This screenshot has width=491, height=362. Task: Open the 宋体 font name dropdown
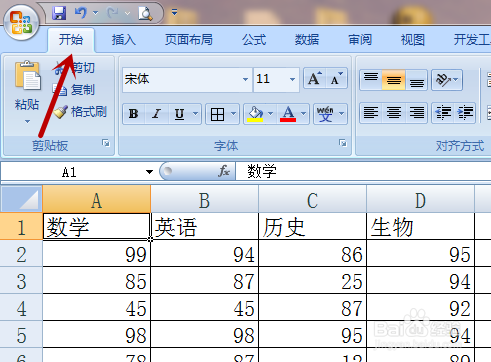[x=245, y=79]
